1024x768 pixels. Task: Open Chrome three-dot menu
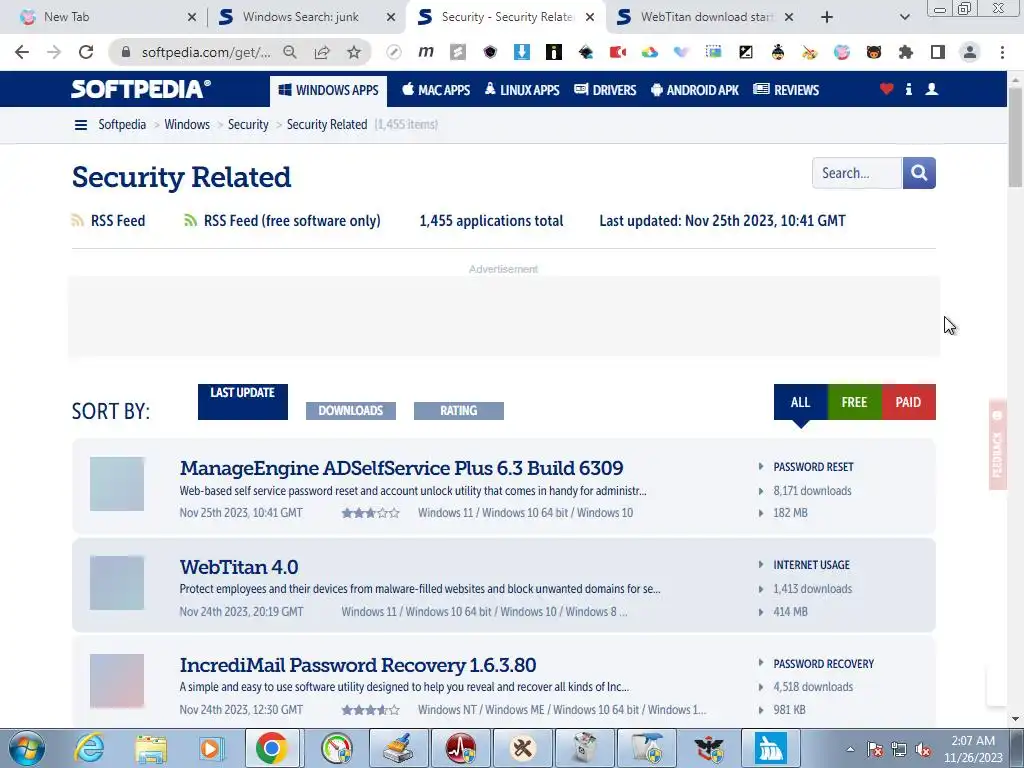1002,52
